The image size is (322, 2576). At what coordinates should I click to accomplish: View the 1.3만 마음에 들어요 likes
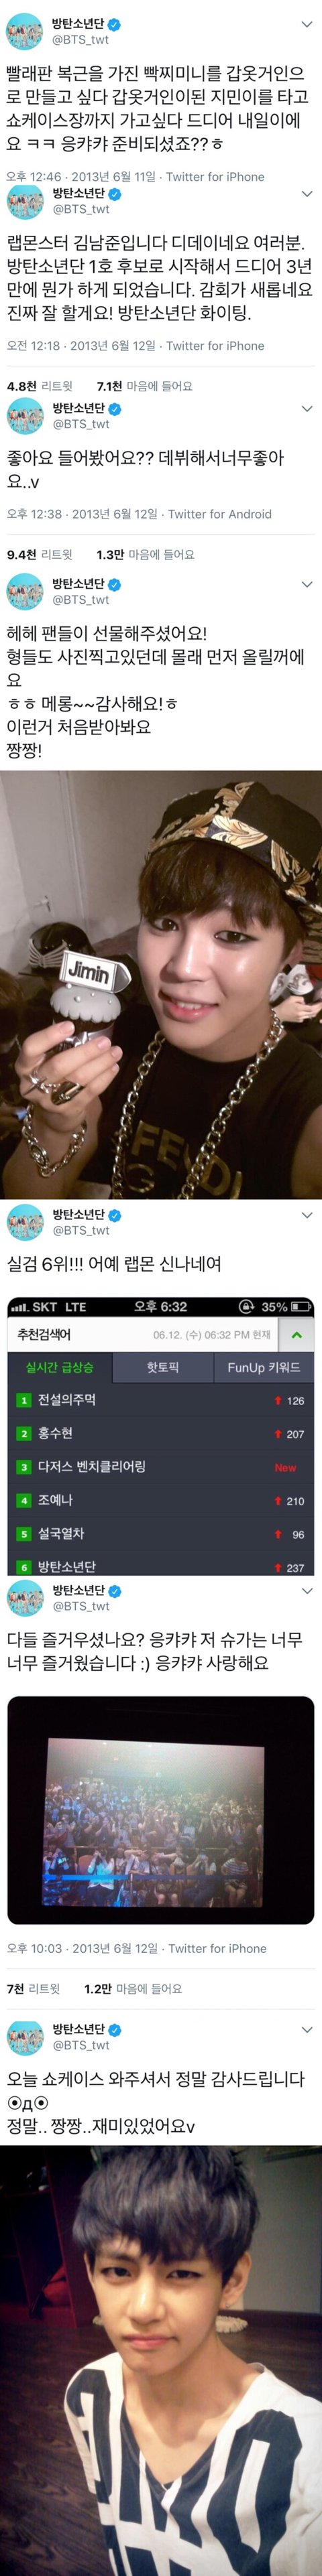pos(145,554)
